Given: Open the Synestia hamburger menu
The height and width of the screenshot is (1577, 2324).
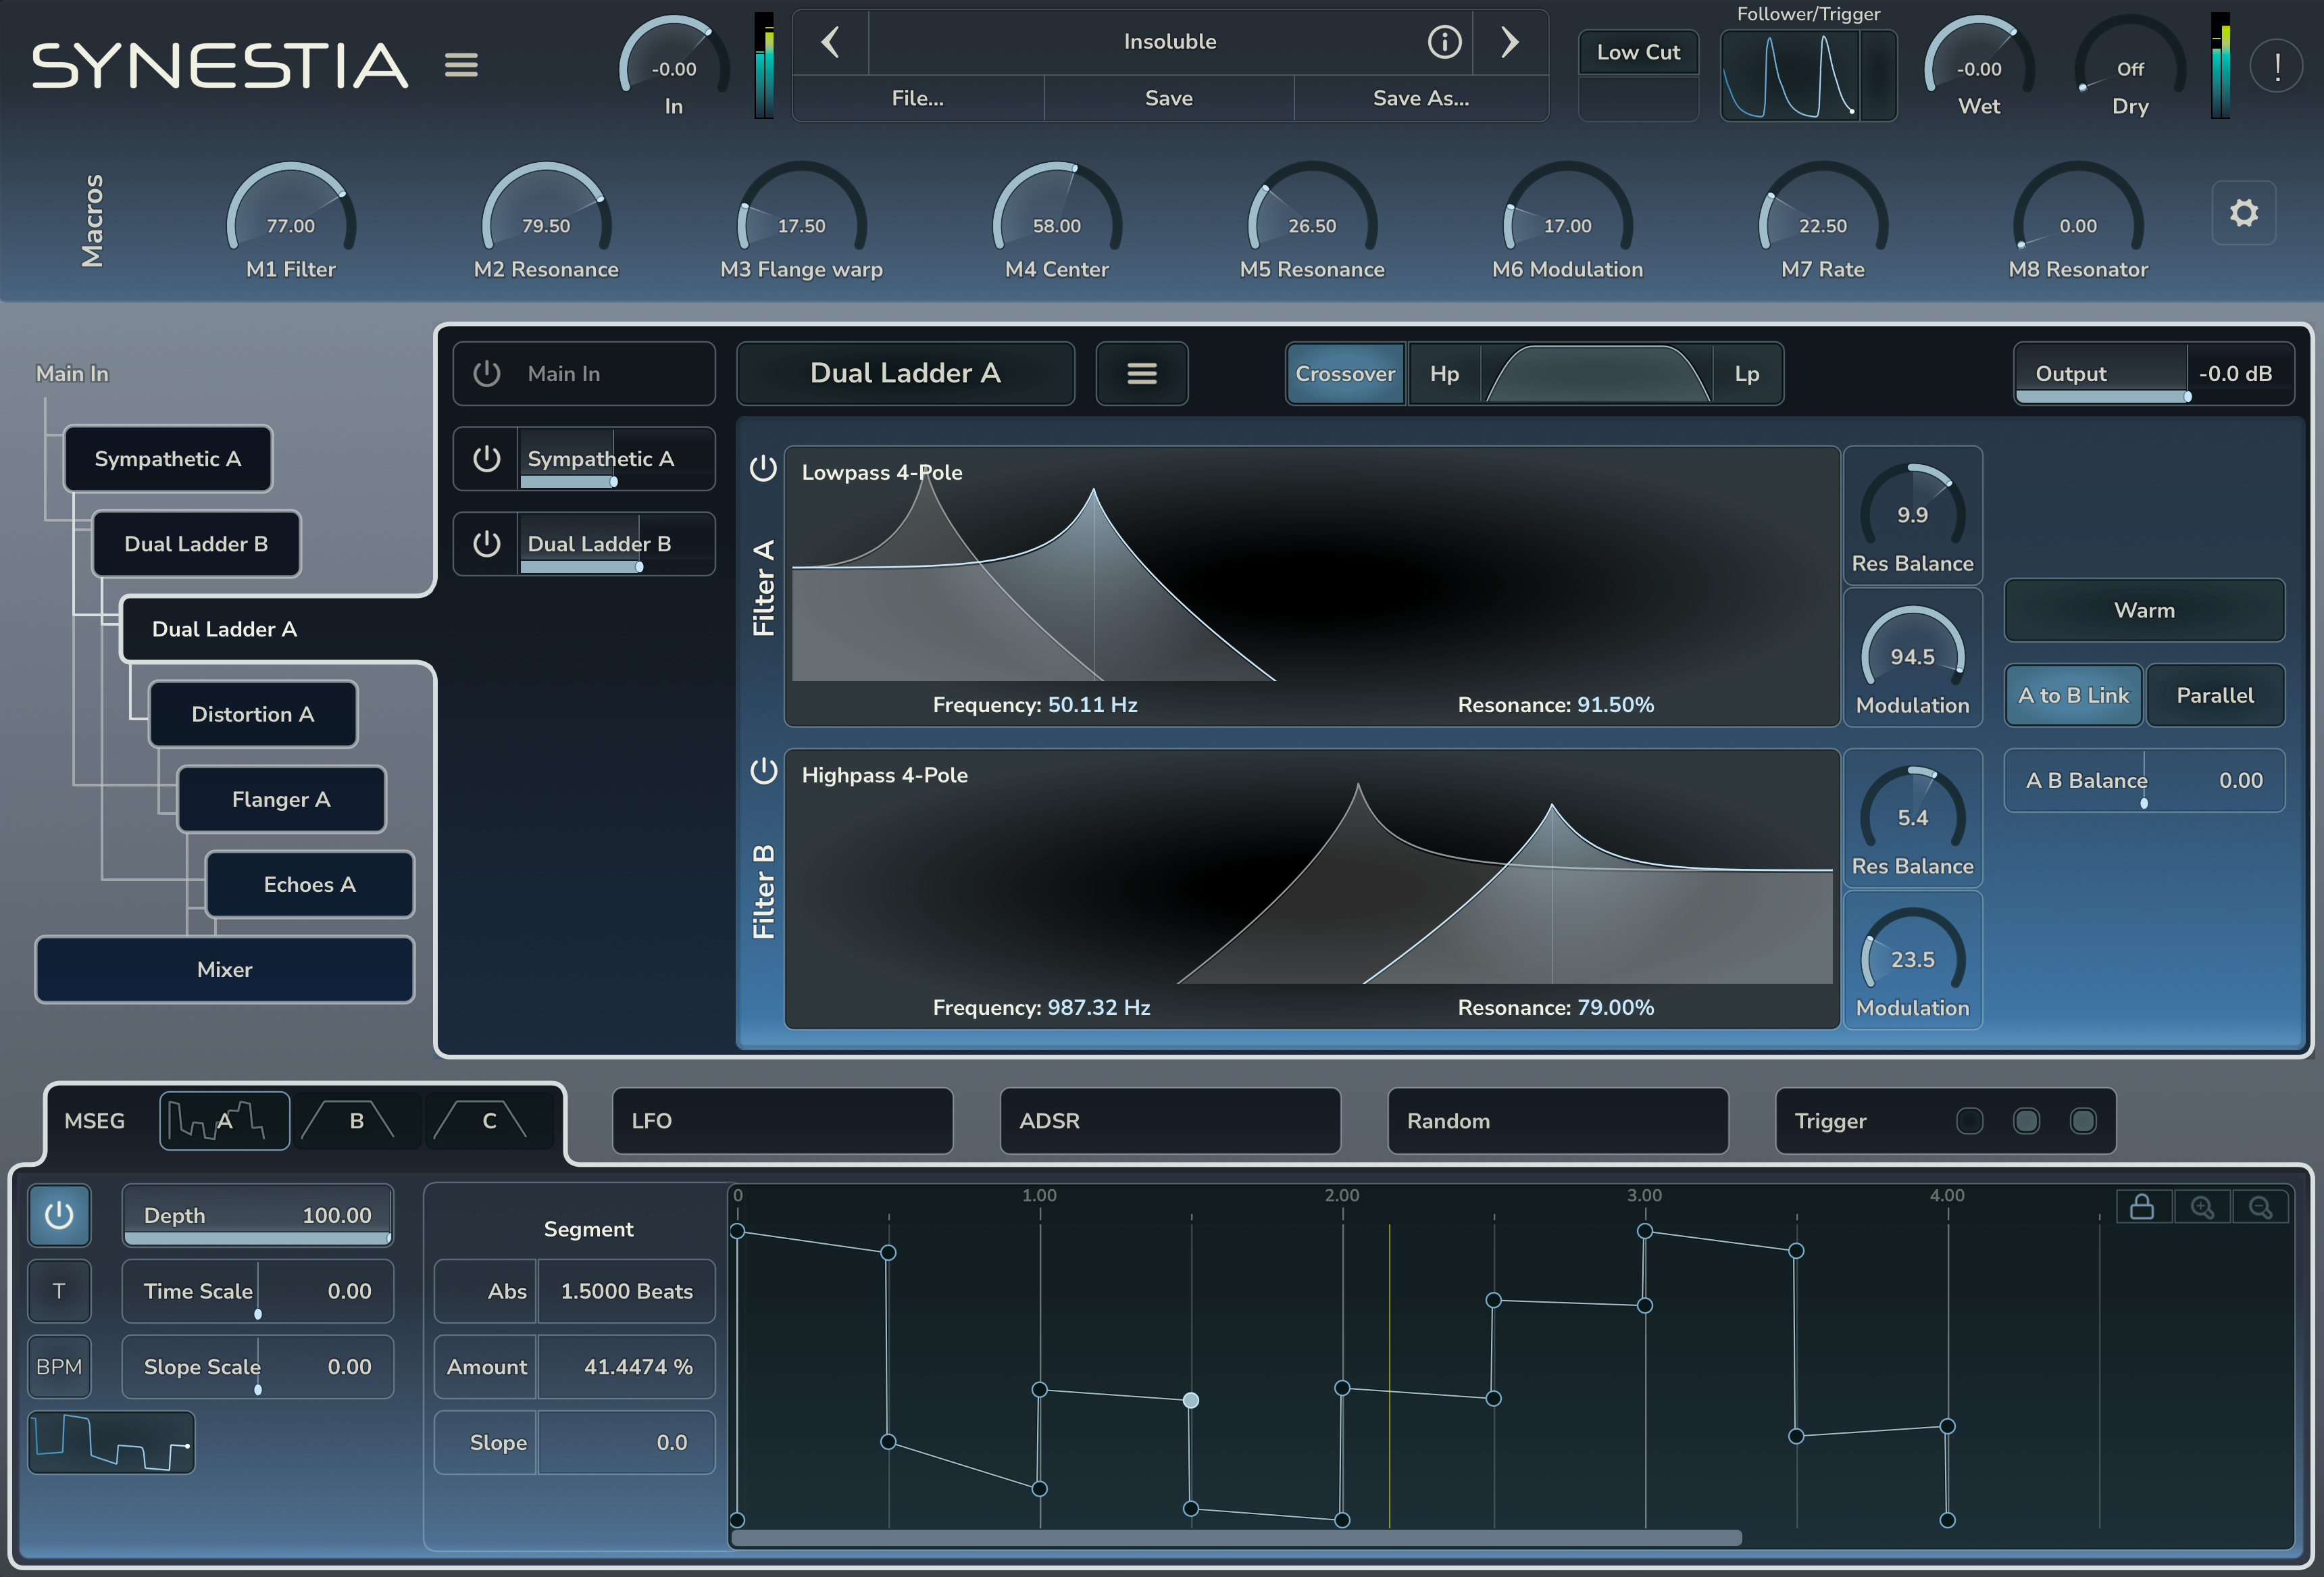Looking at the screenshot, I should 461,65.
